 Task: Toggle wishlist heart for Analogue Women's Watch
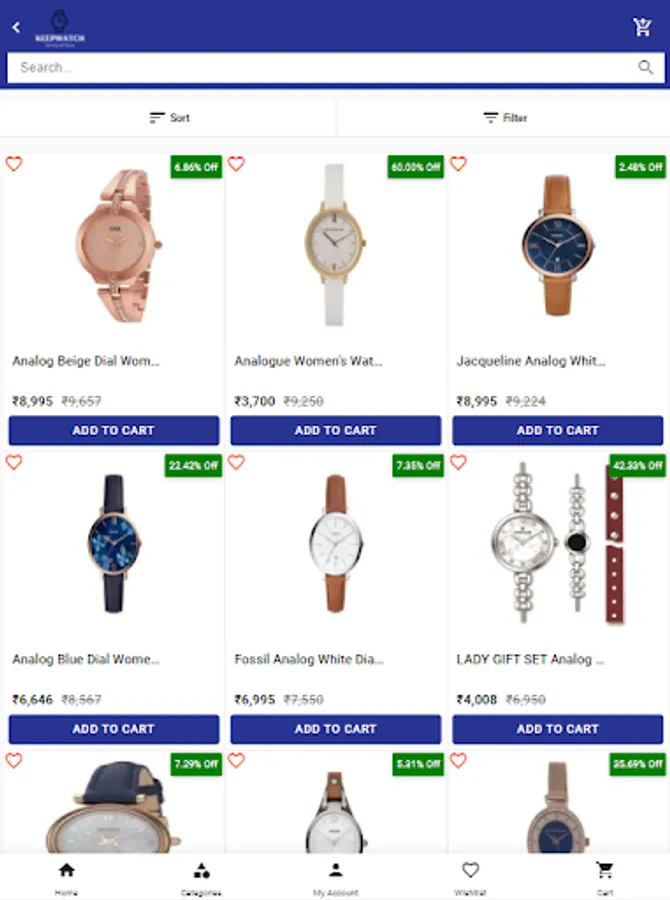(236, 164)
